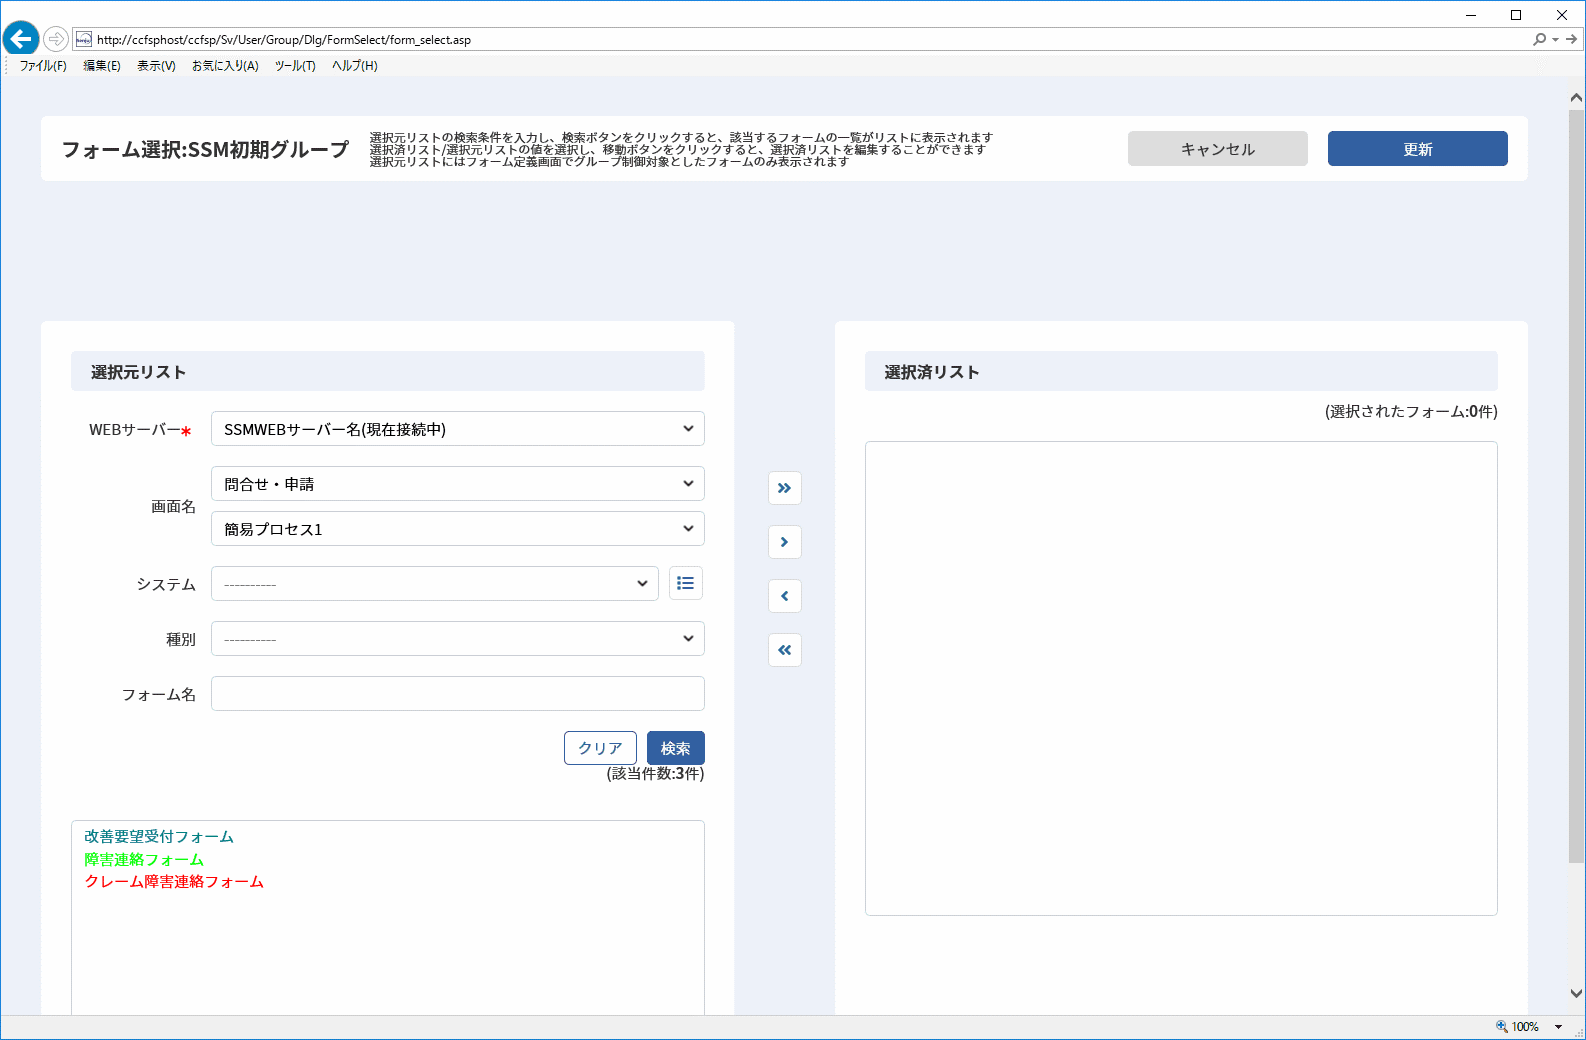The image size is (1586, 1040).
Task: Click the 更新 button
Action: (1418, 149)
